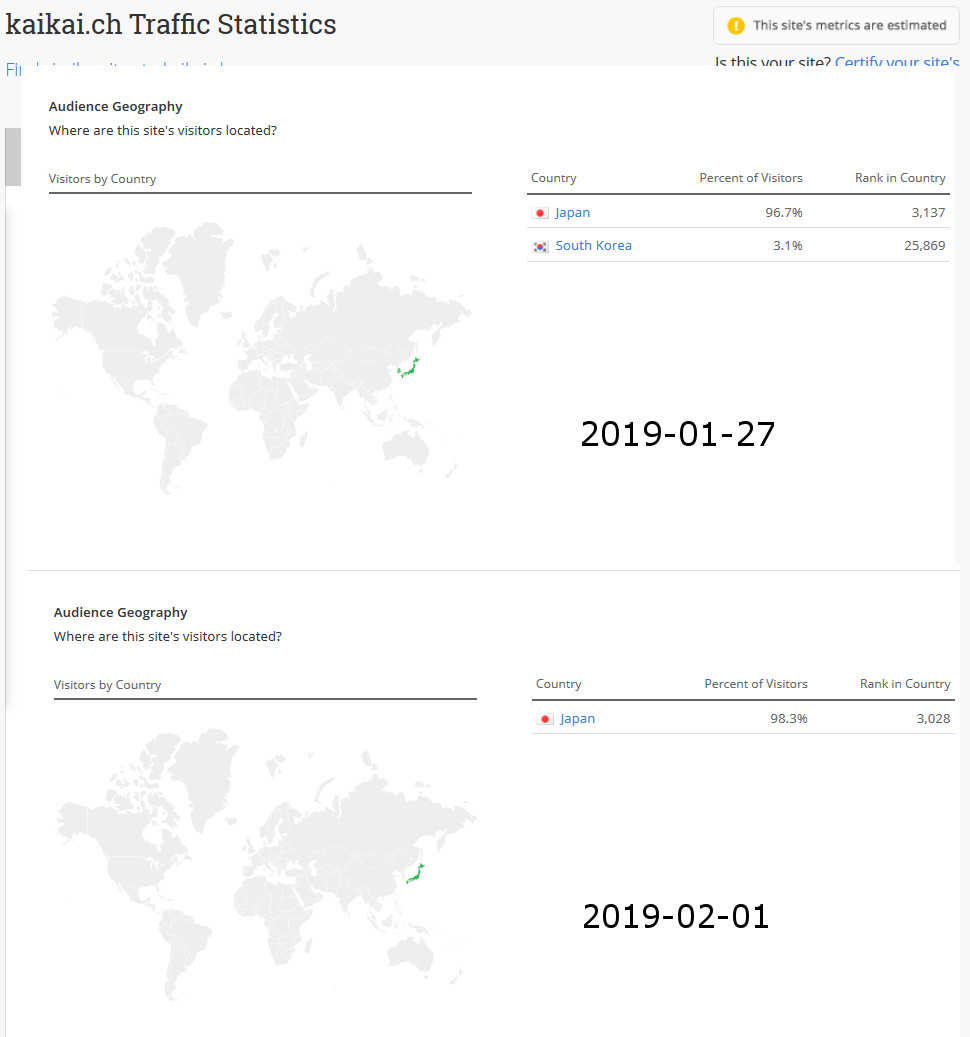Click the 98.3% visitors value for Japan
The width and height of the screenshot is (970, 1037).
coord(788,719)
